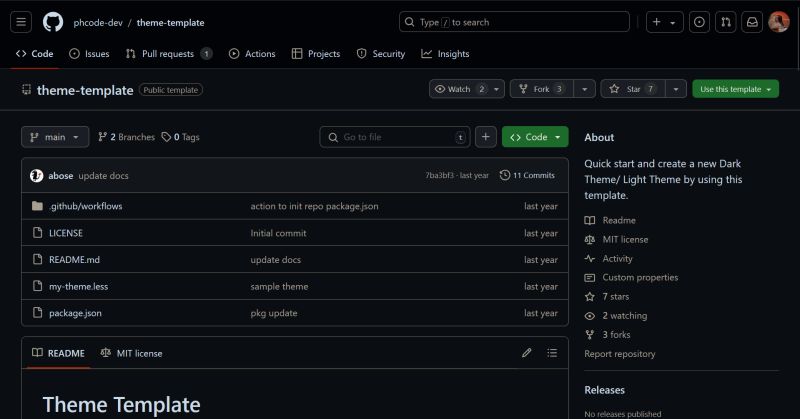Open the theme-template breadcrumb link

[170, 22]
